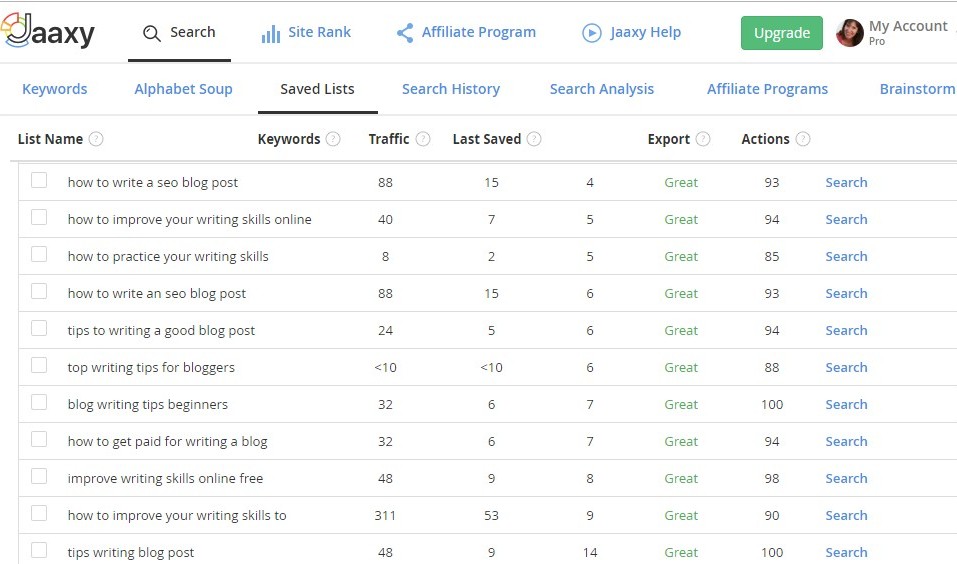This screenshot has height=564, width=957.
Task: Switch to the Keywords tab
Action: pyautogui.click(x=55, y=89)
